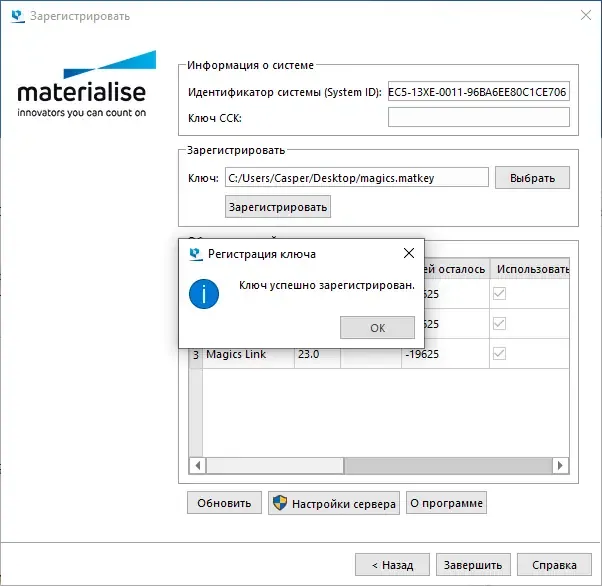
Task: Open Настройки сервера
Action: (334, 503)
